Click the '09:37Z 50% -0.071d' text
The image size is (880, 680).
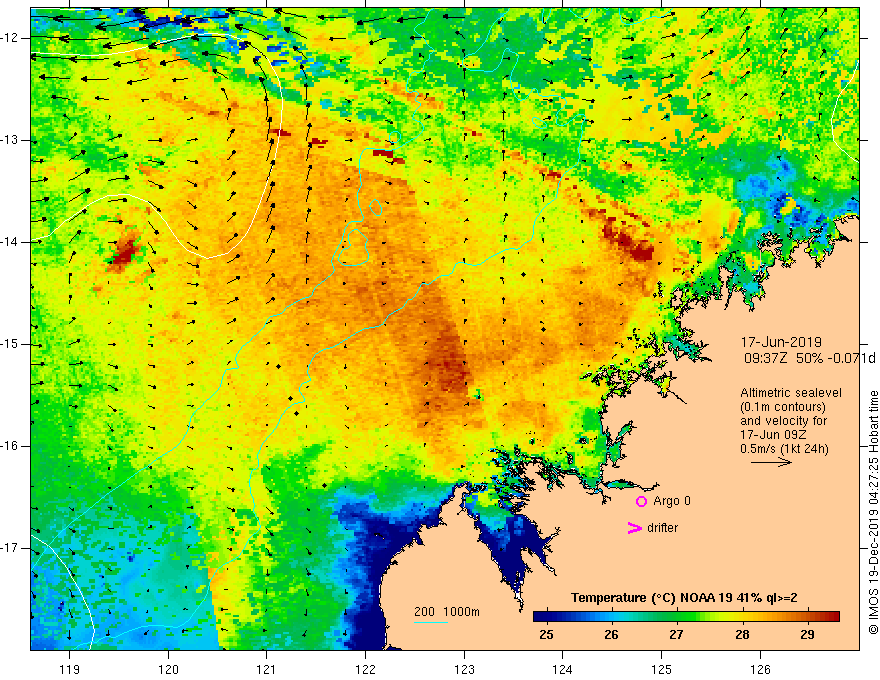[810, 358]
